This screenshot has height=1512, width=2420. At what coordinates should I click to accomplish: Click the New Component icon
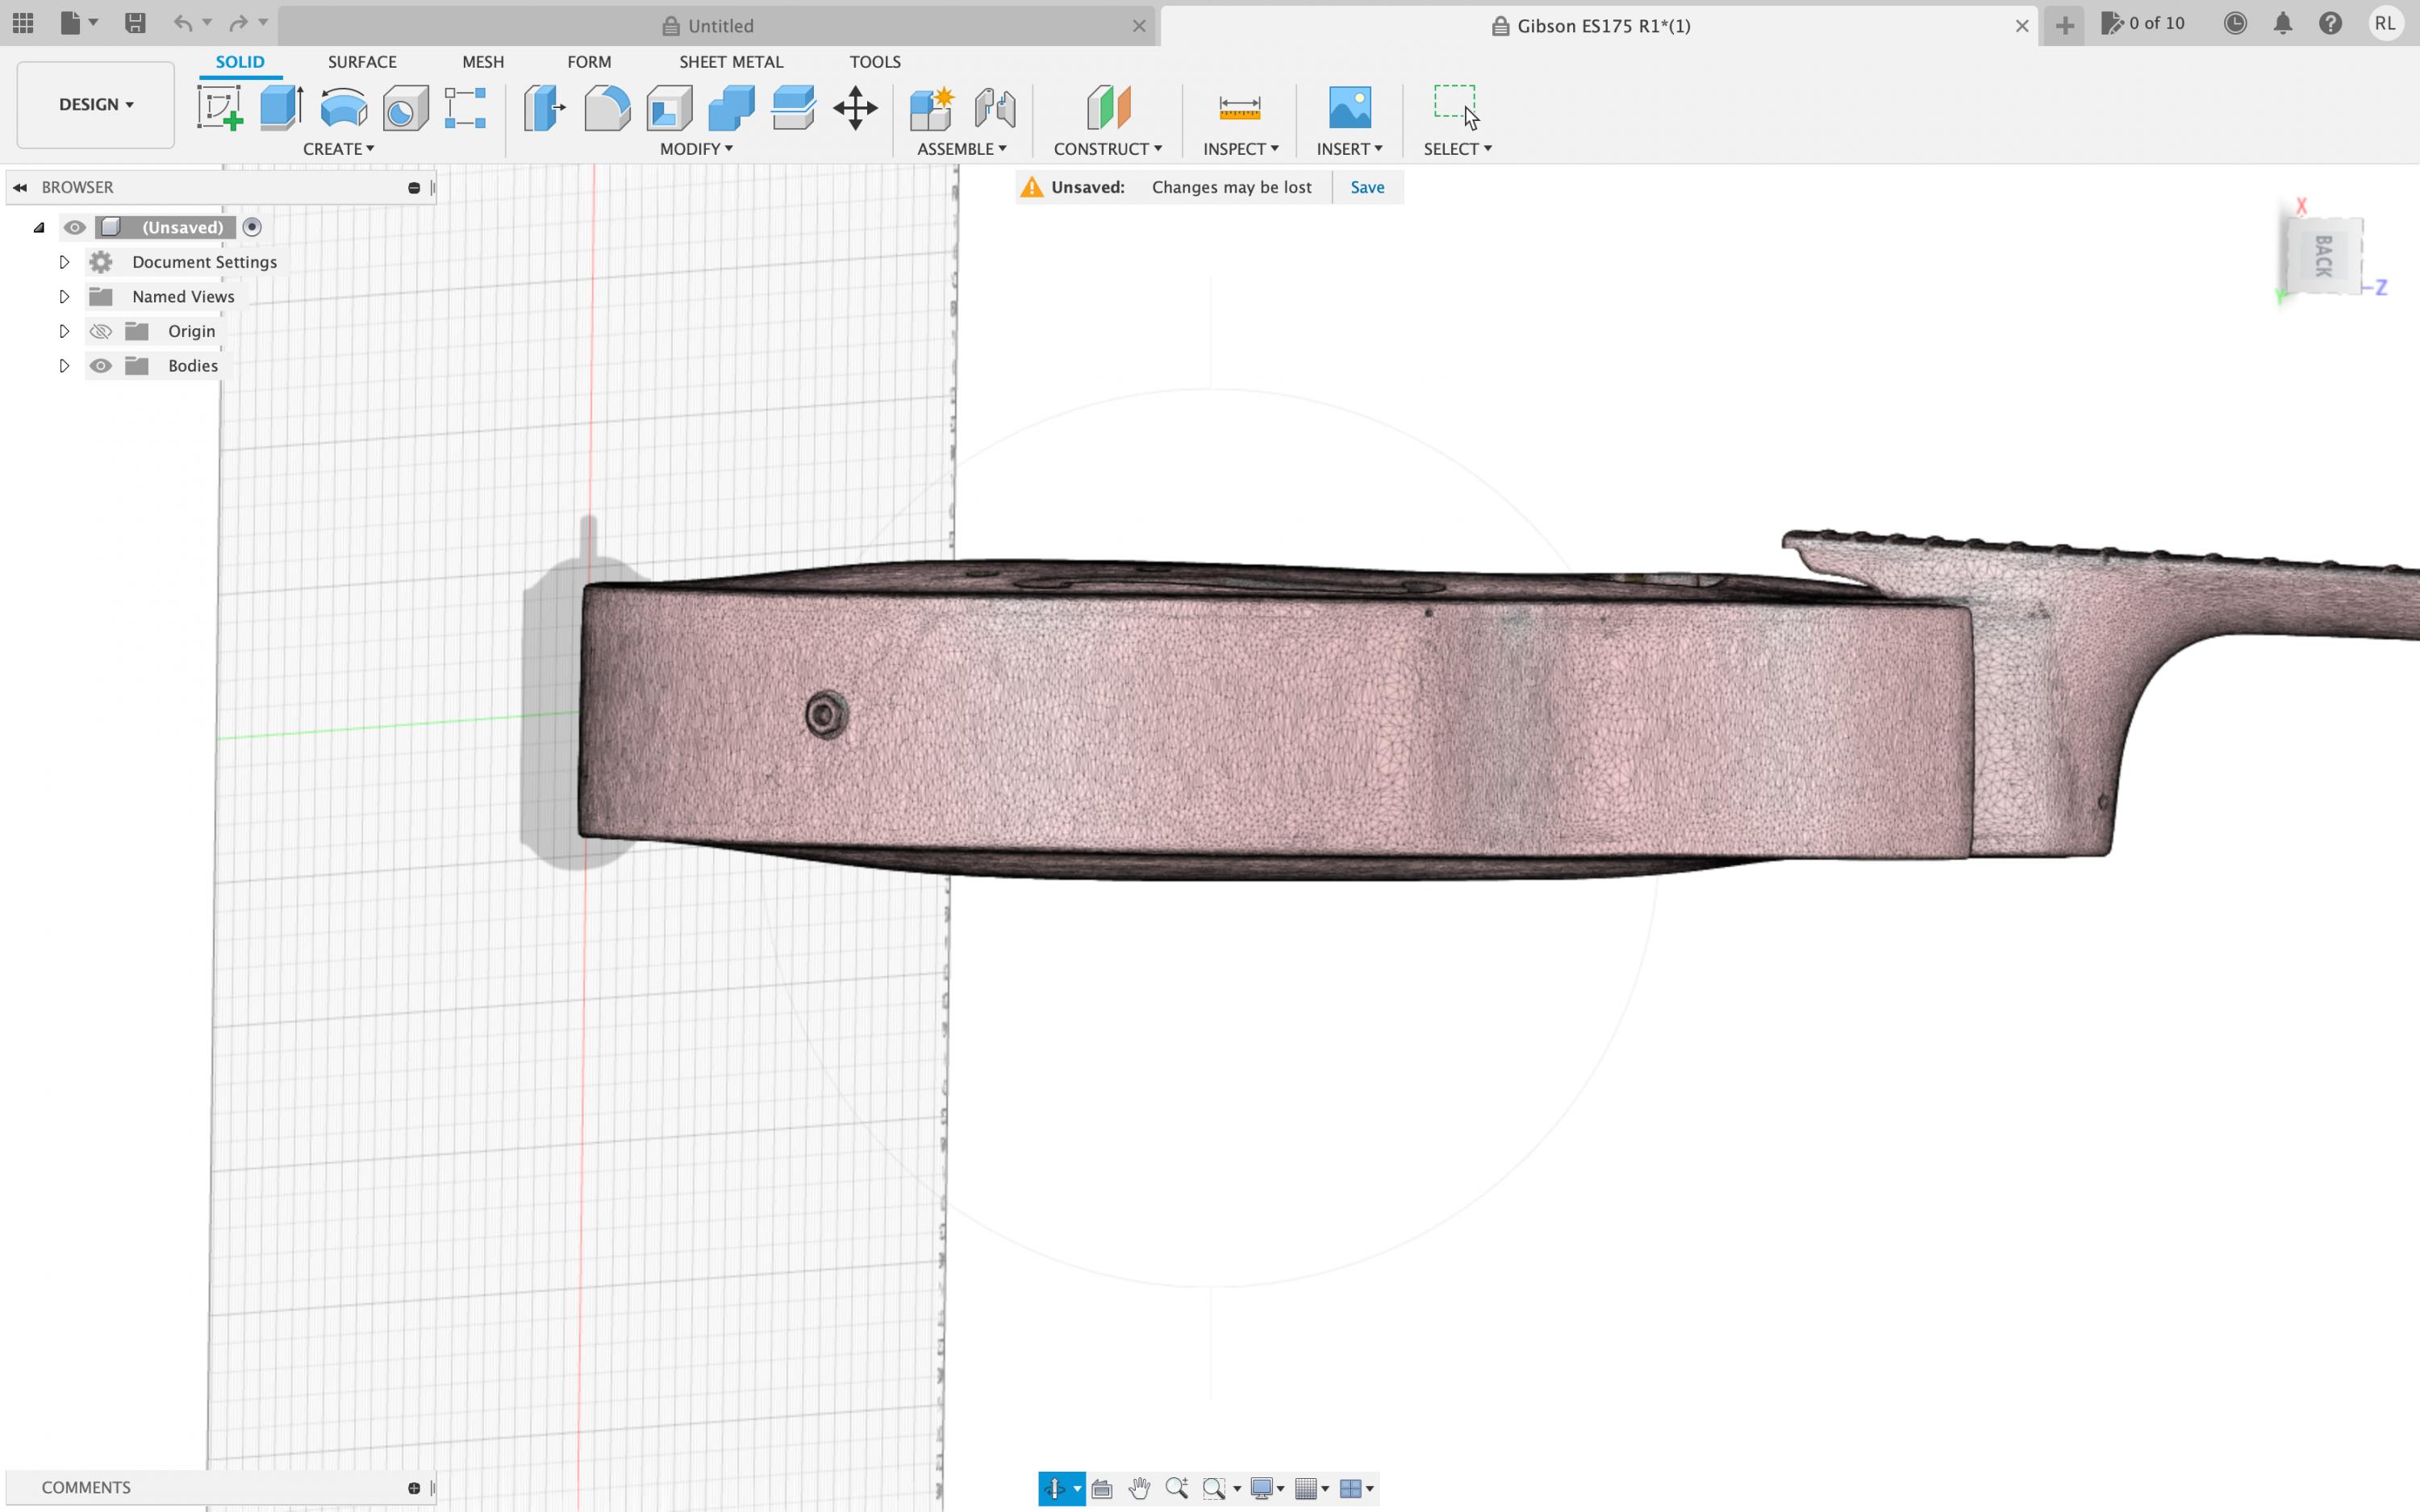coord(931,107)
